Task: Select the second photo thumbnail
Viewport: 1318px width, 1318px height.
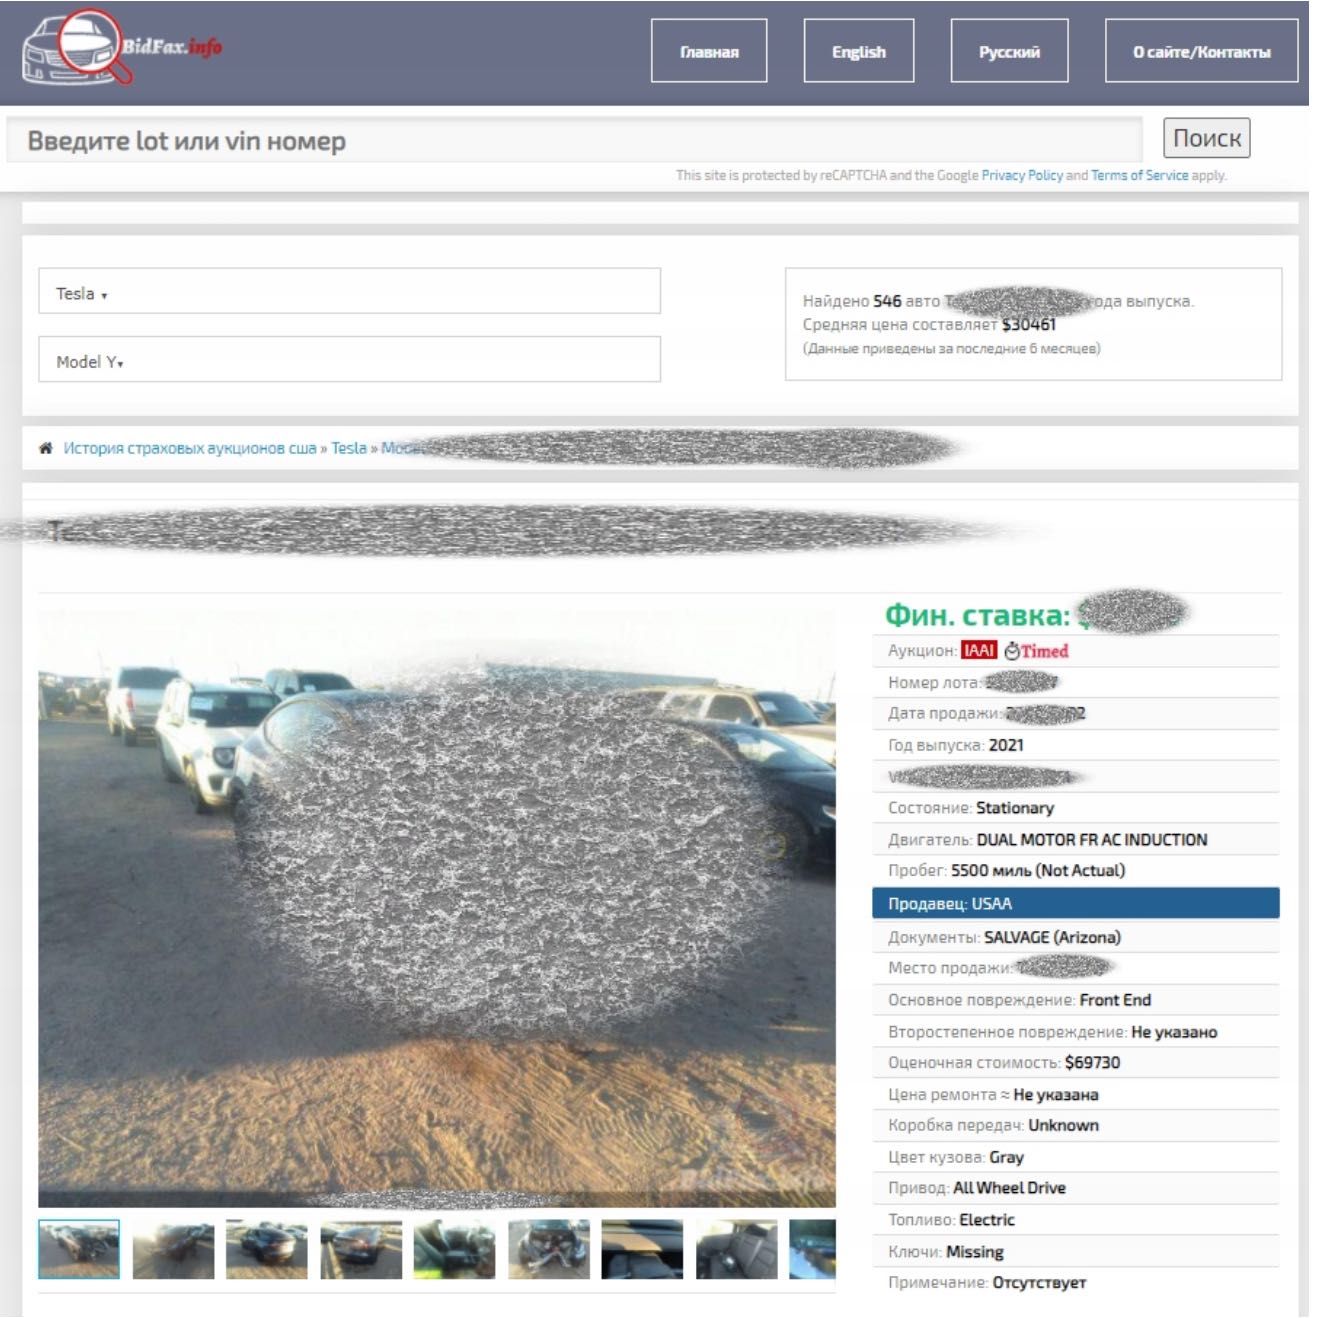Action: (x=173, y=1249)
